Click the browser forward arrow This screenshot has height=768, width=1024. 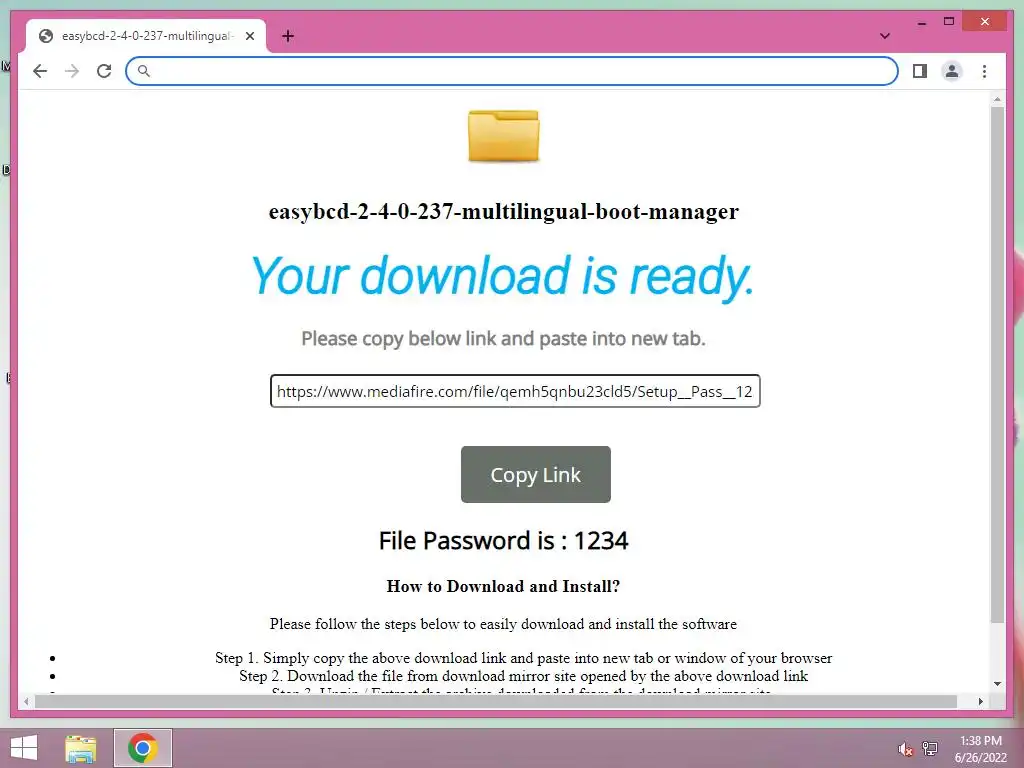pos(72,71)
